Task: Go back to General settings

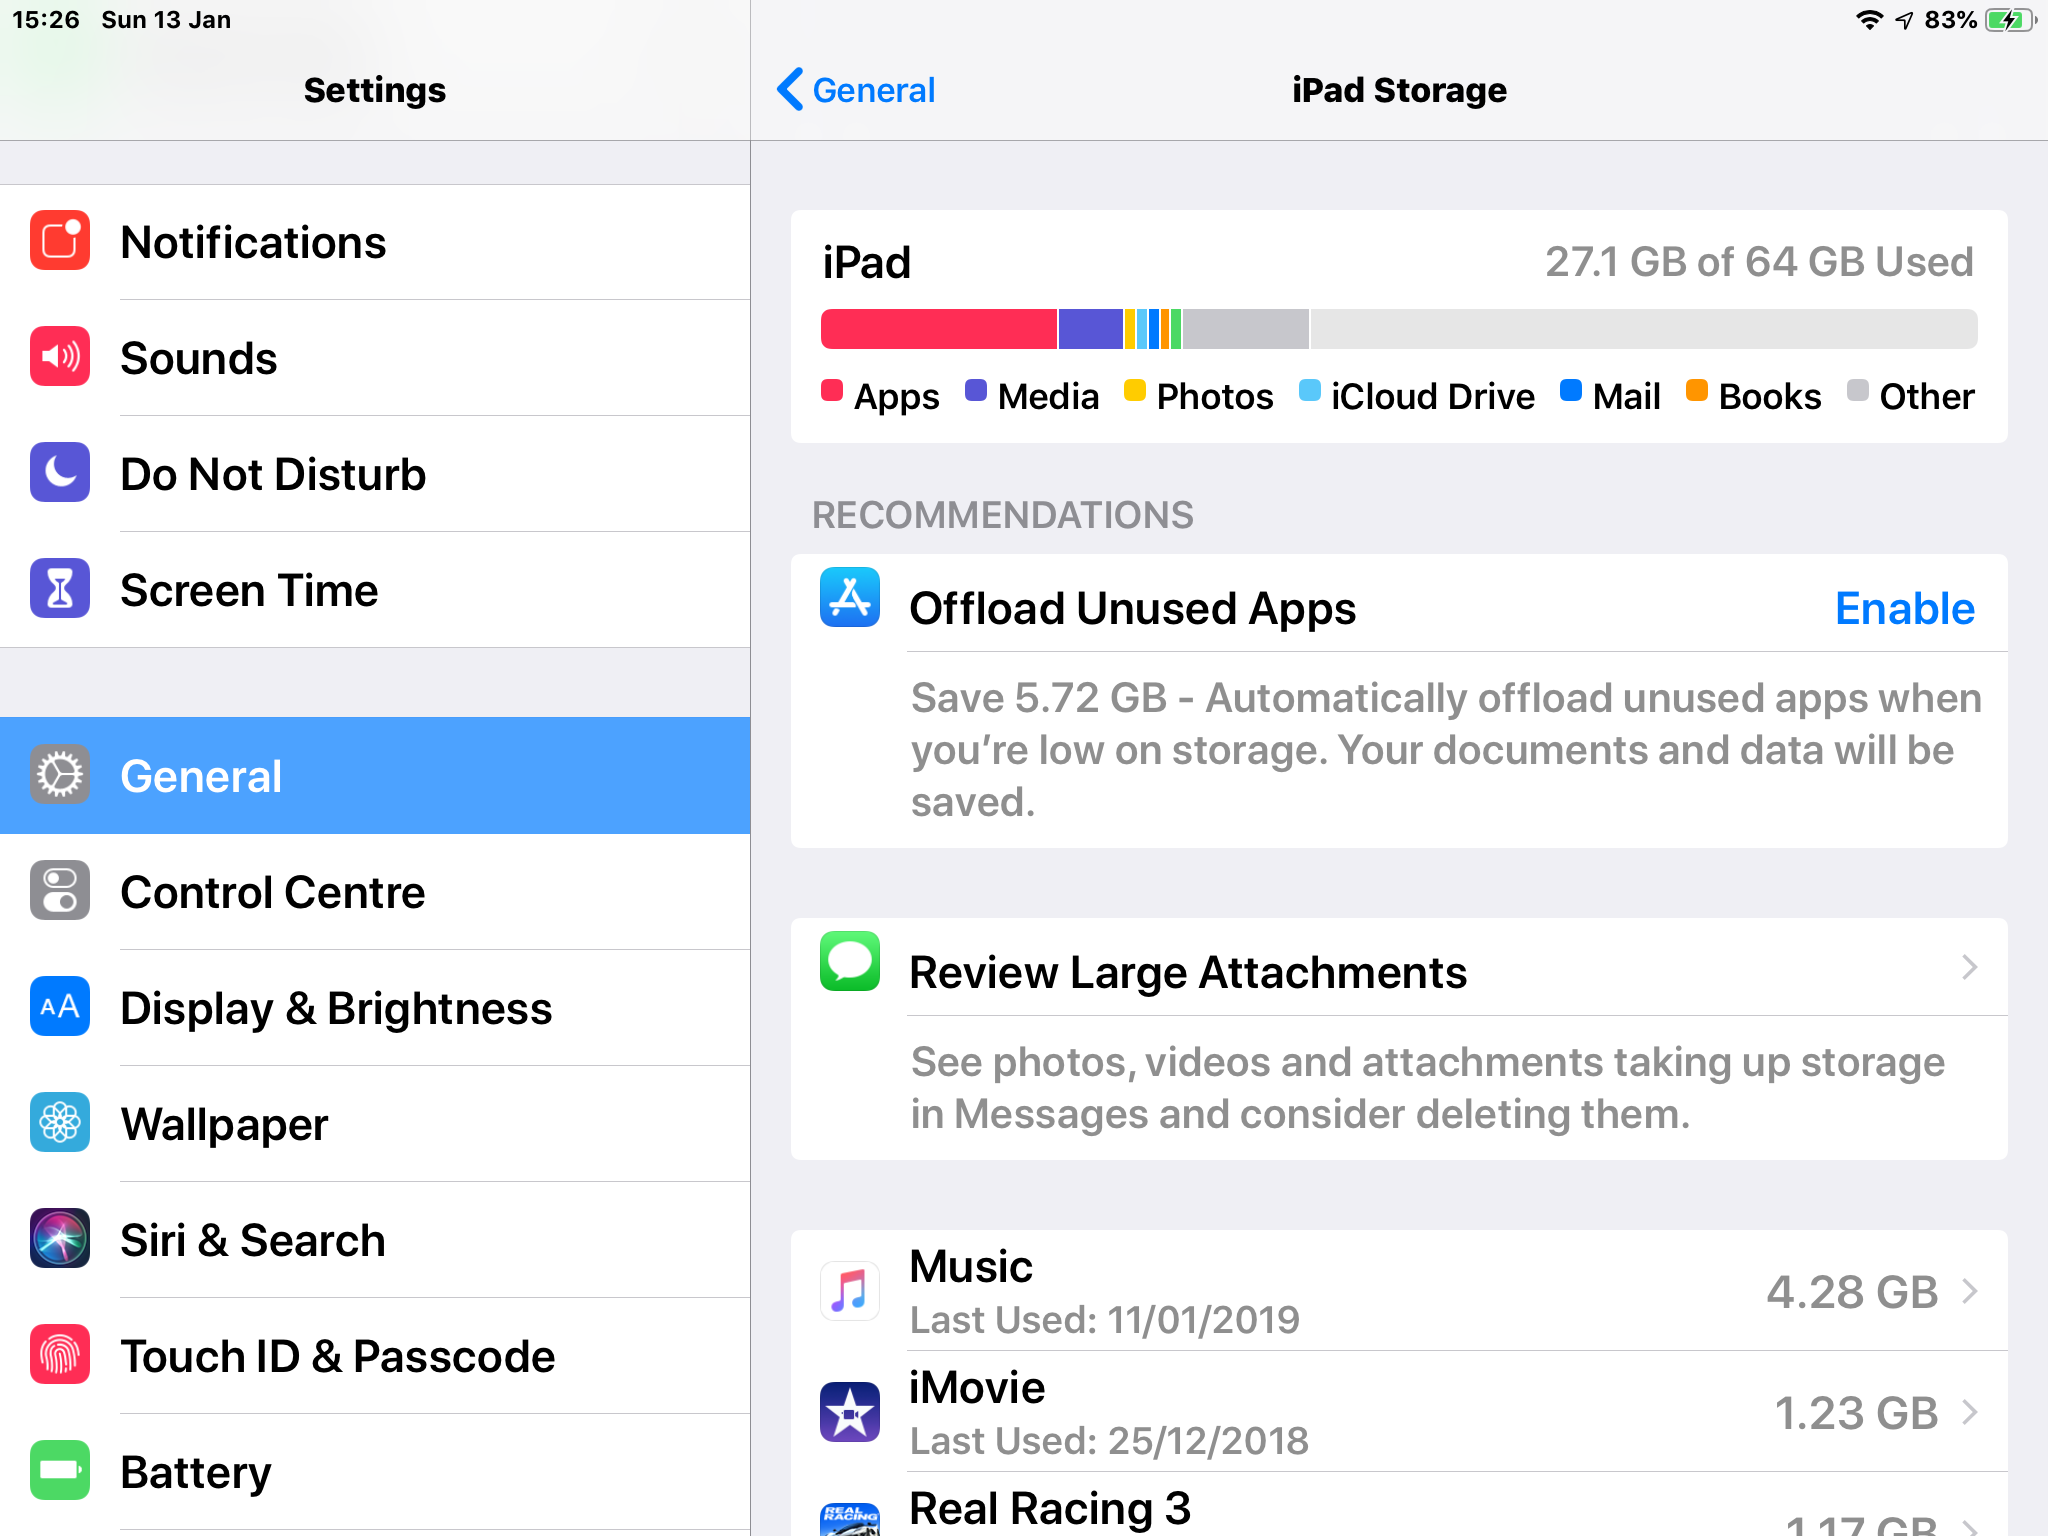Action: point(857,90)
